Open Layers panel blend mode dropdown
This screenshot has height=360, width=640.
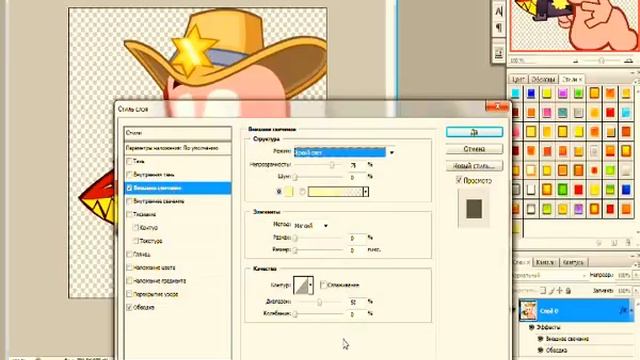point(550,276)
